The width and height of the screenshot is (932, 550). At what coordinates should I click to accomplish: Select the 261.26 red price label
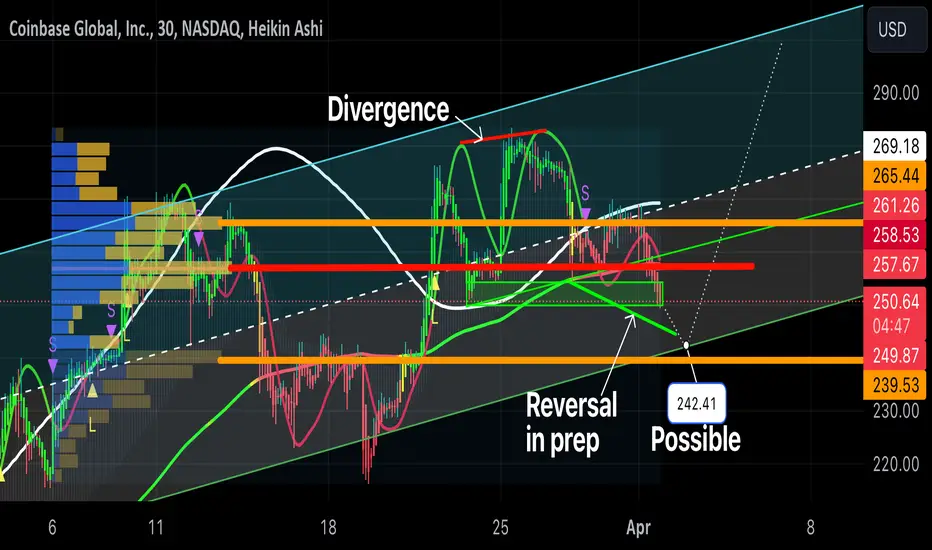coord(895,205)
